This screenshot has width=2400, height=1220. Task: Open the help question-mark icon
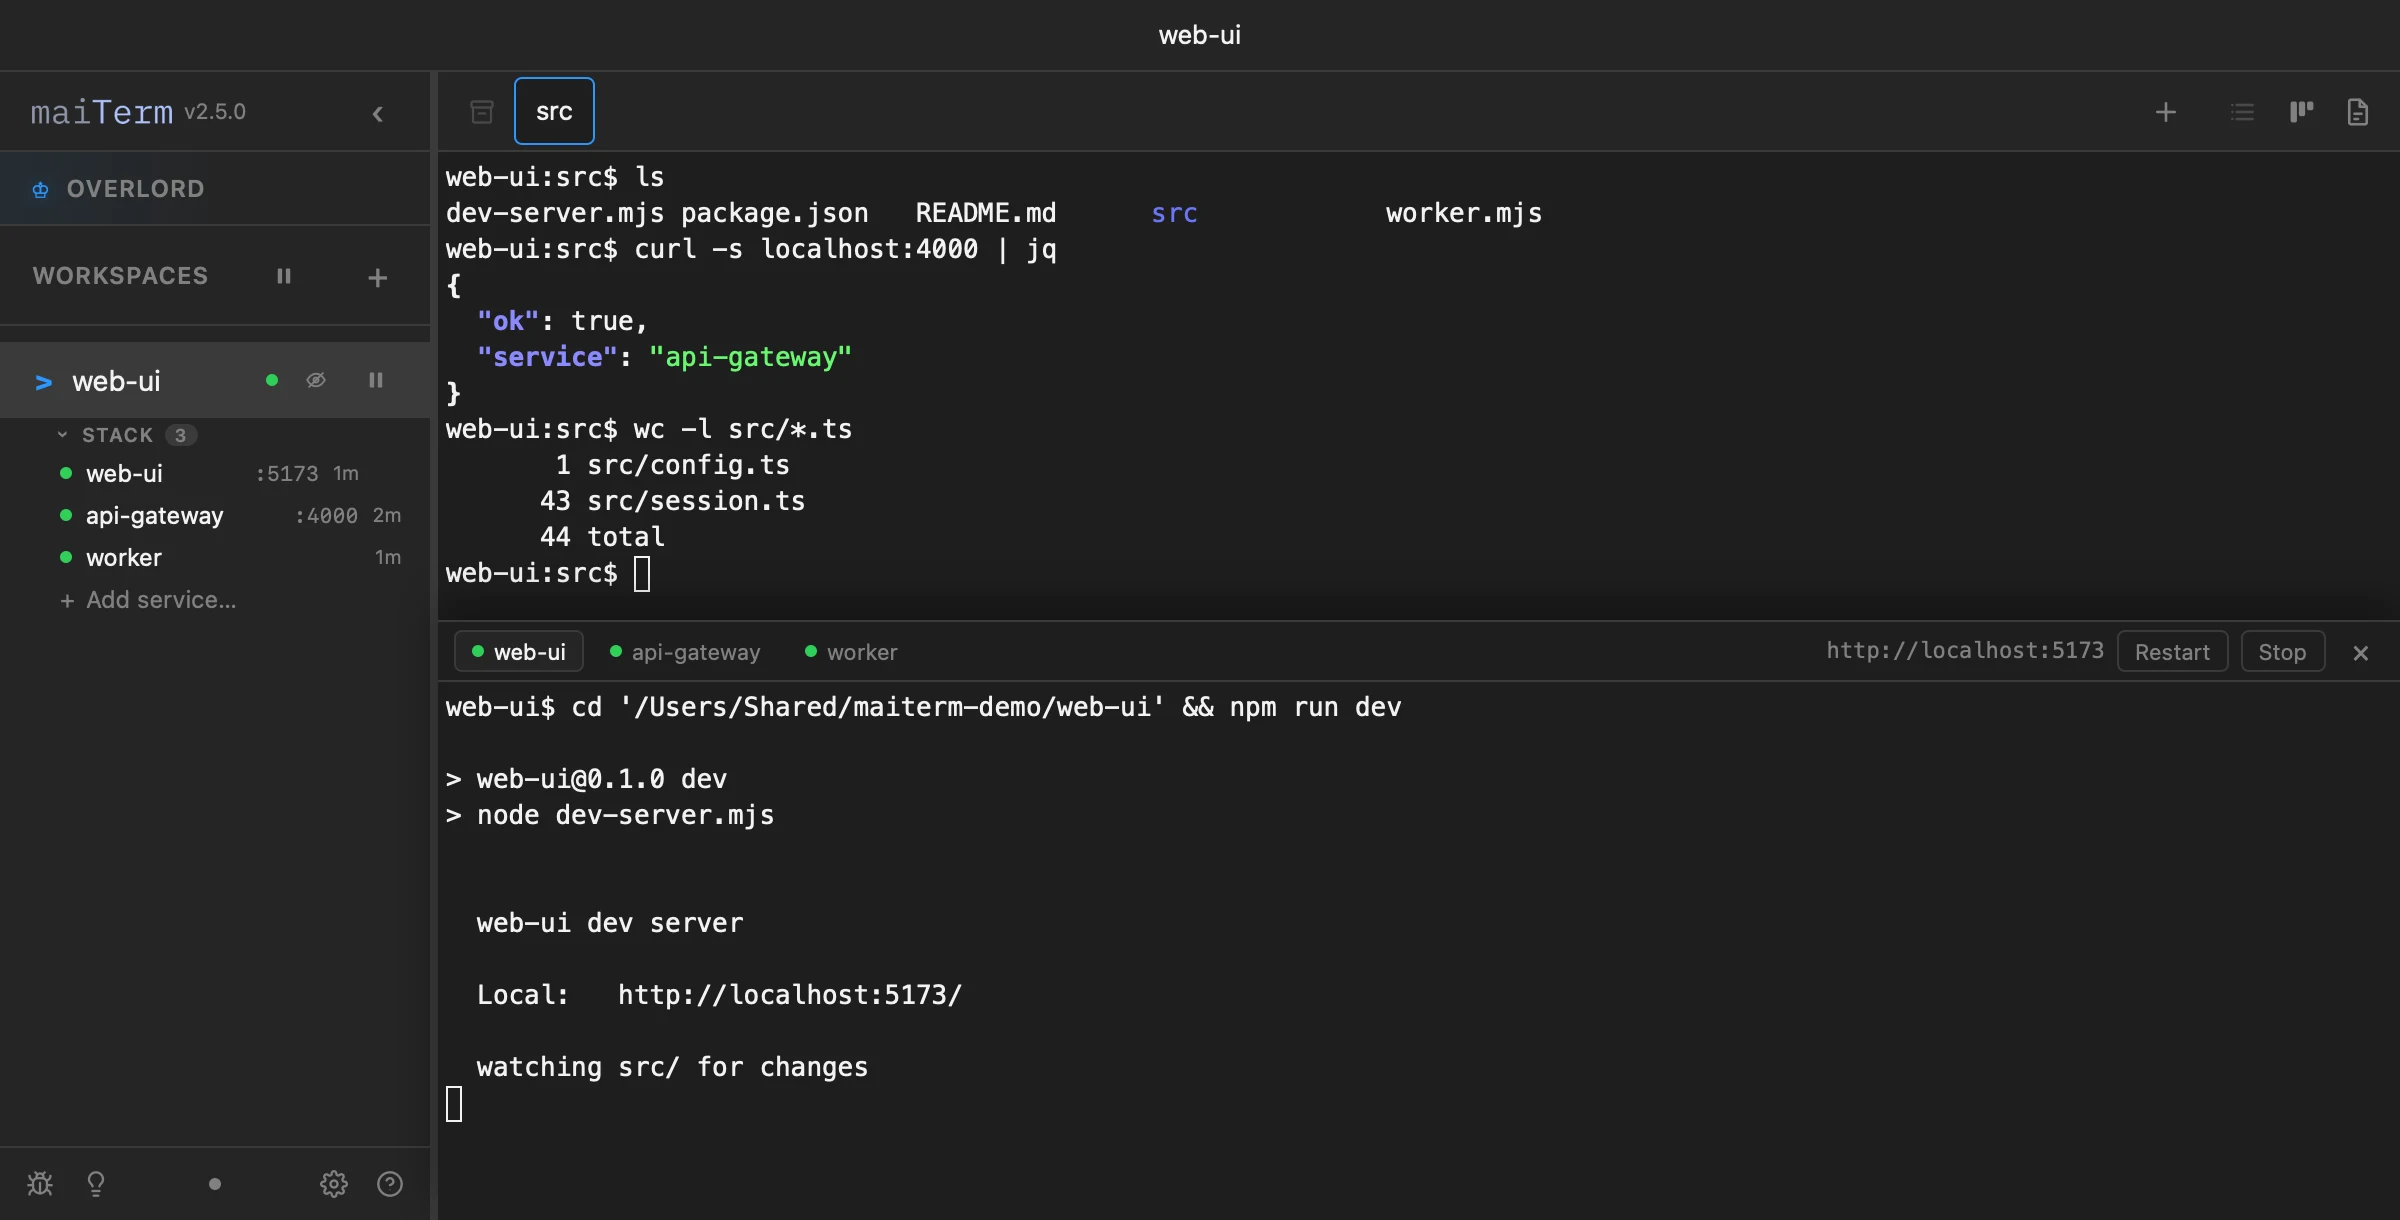(x=390, y=1184)
